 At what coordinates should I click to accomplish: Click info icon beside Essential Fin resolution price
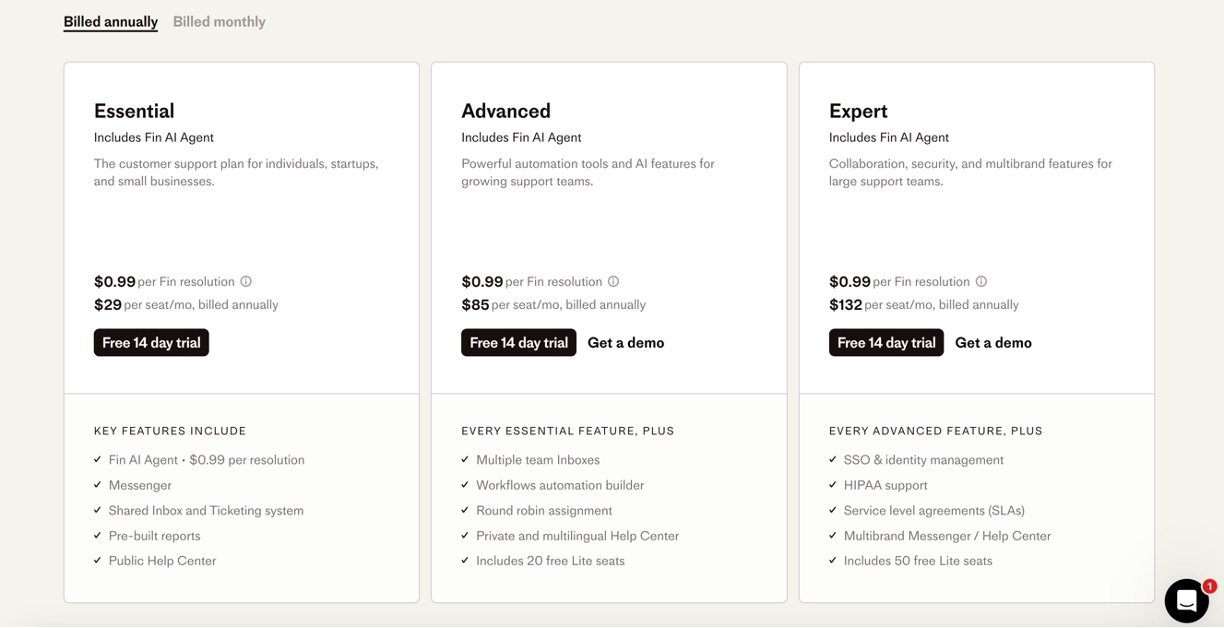246,282
